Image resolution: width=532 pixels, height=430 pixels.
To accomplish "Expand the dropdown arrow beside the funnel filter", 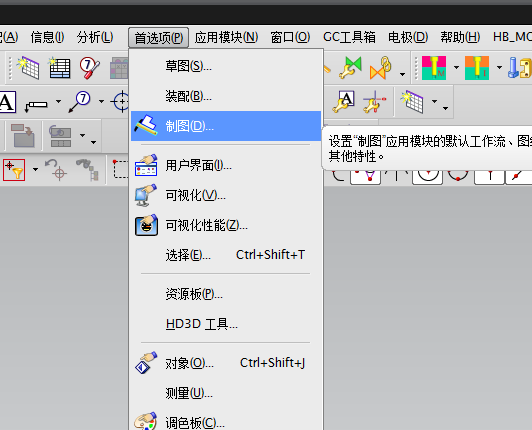I will 35,169.
